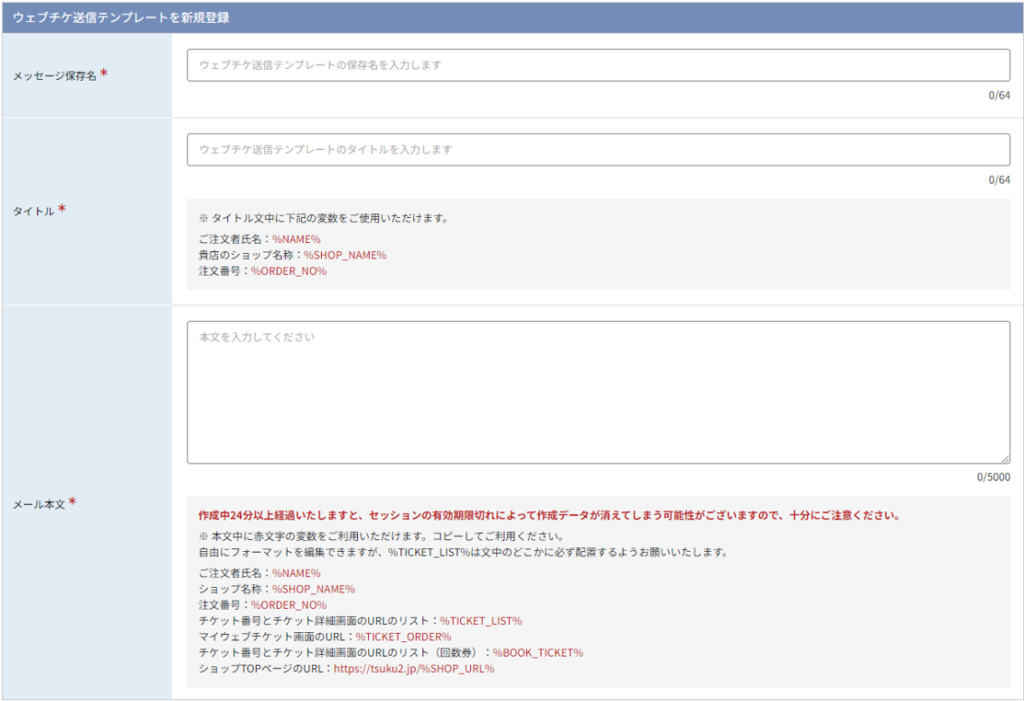Click the header ウェブチケ送信テンプレートを新規登録

coord(121,18)
